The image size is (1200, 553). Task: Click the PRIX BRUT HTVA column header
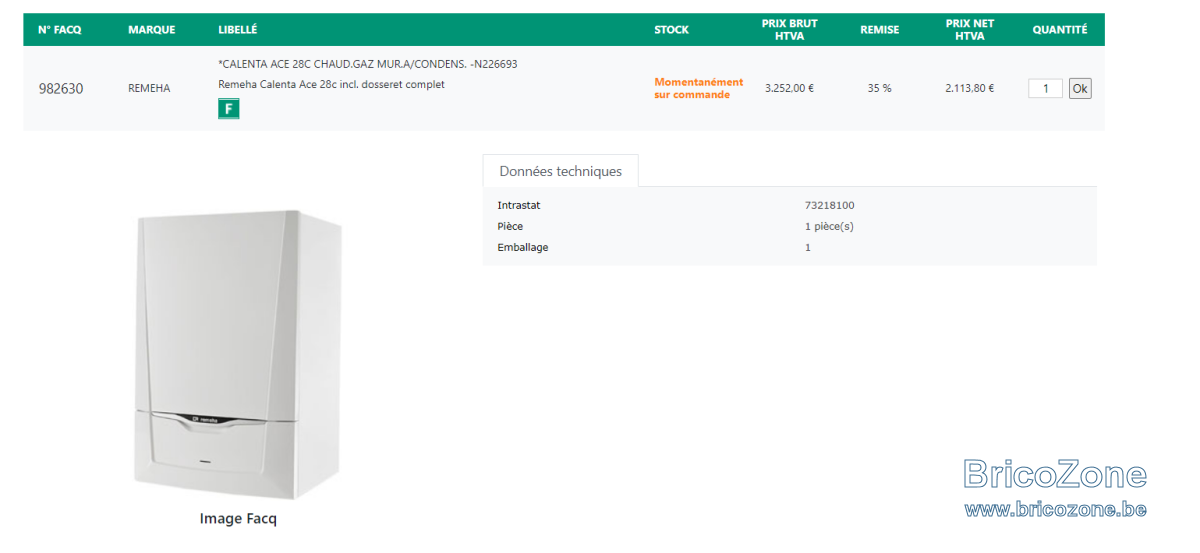coord(789,30)
